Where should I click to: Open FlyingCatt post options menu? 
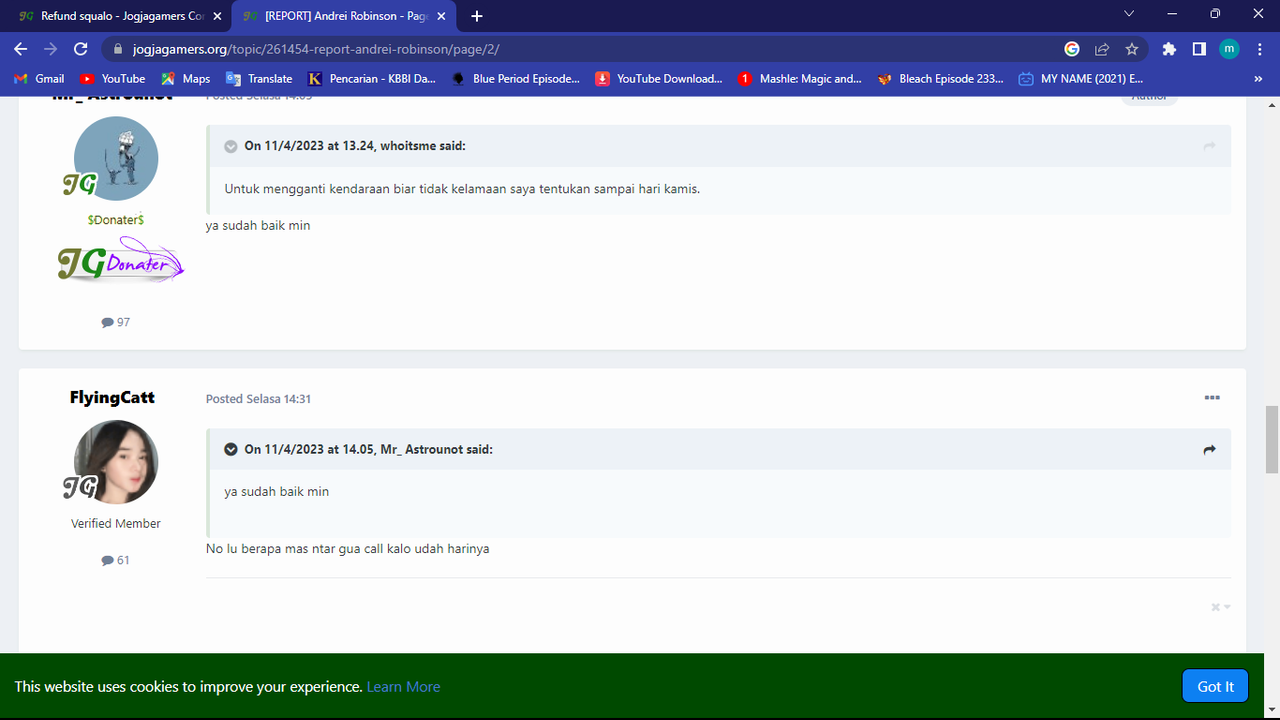click(x=1212, y=398)
